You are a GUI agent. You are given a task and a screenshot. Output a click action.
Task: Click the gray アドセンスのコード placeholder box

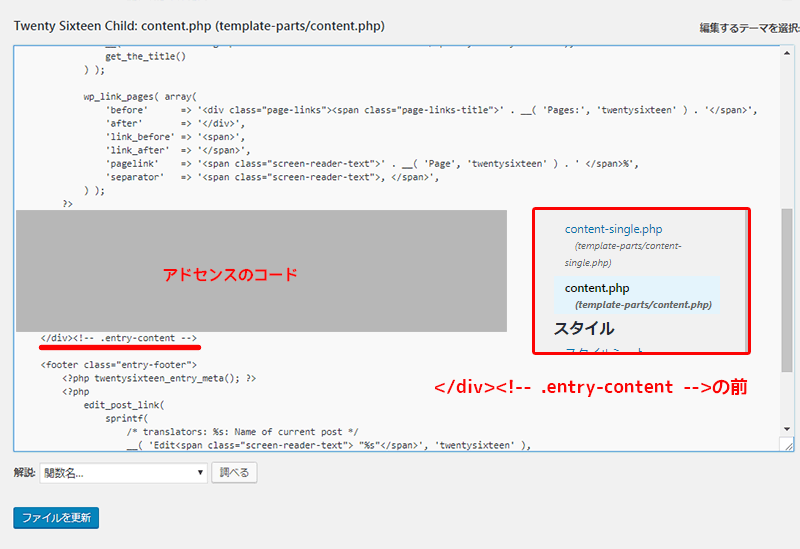261,271
